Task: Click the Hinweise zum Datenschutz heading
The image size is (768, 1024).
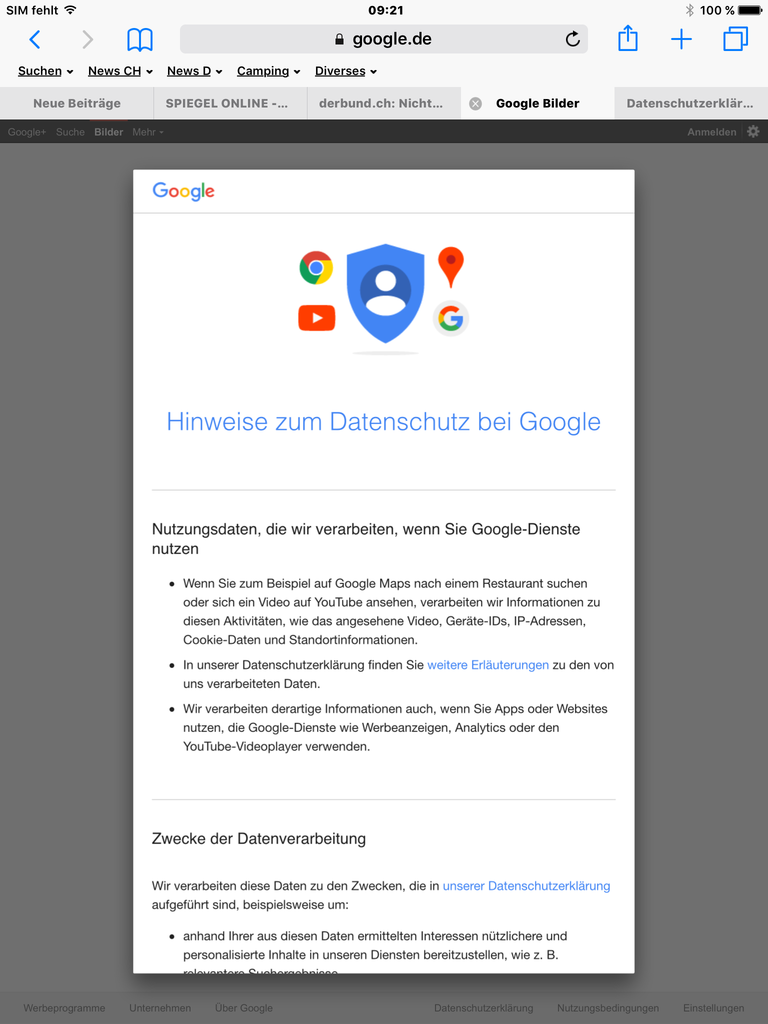Action: pyautogui.click(x=383, y=422)
